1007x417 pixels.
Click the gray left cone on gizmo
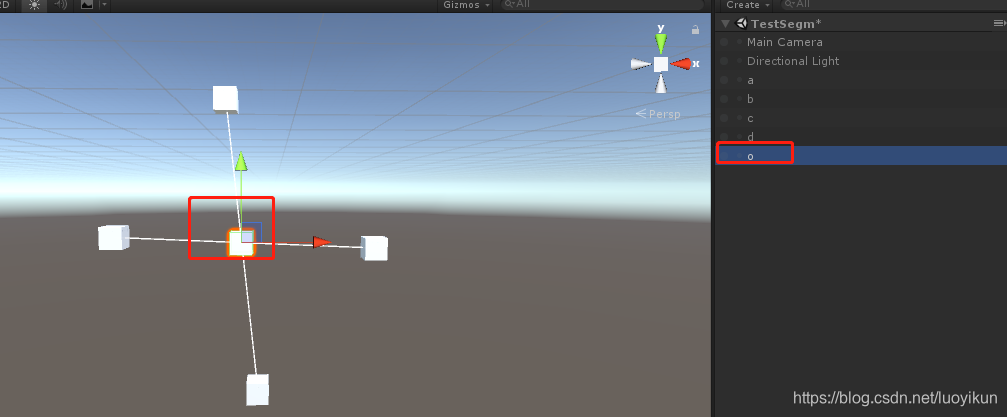pos(641,64)
